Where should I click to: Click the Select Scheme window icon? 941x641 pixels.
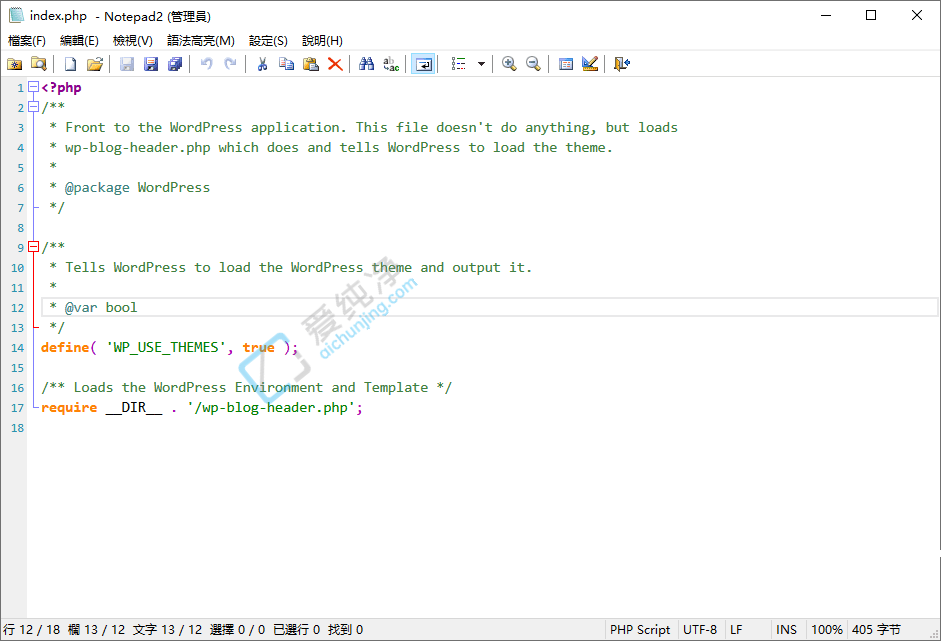tap(565, 64)
